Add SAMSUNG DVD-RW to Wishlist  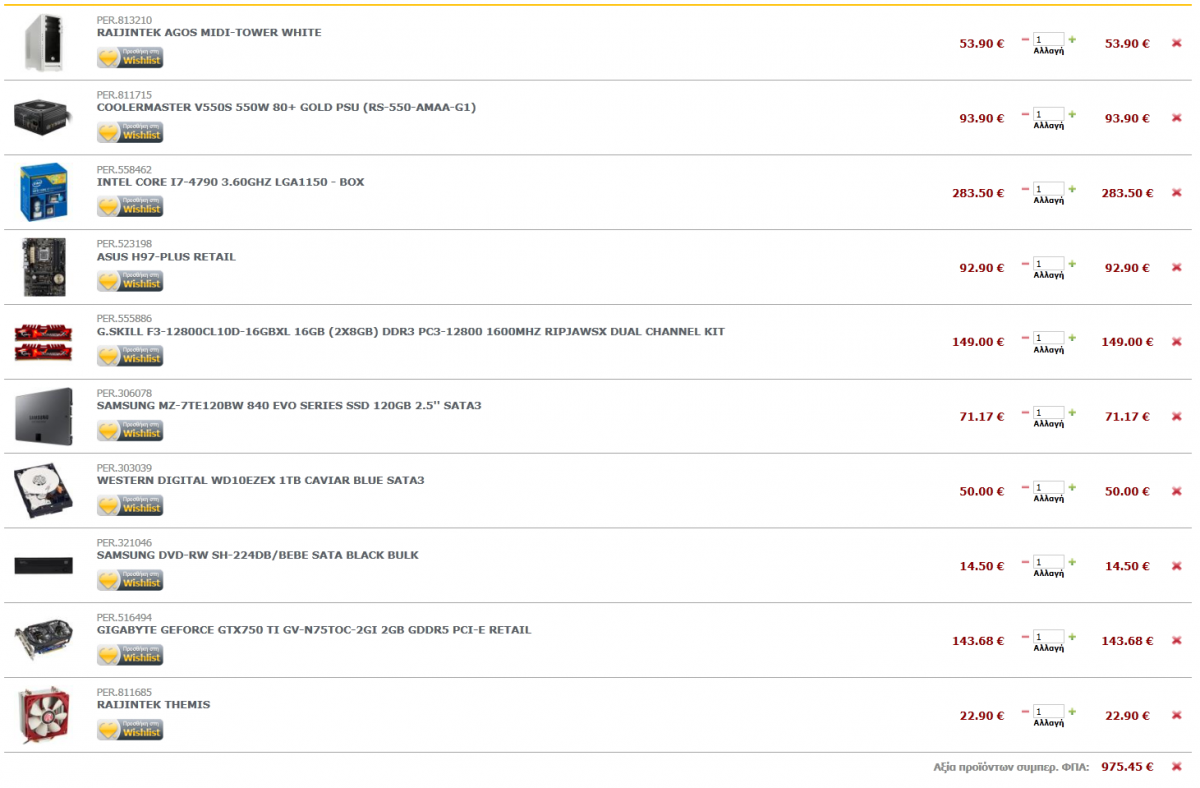click(x=130, y=581)
